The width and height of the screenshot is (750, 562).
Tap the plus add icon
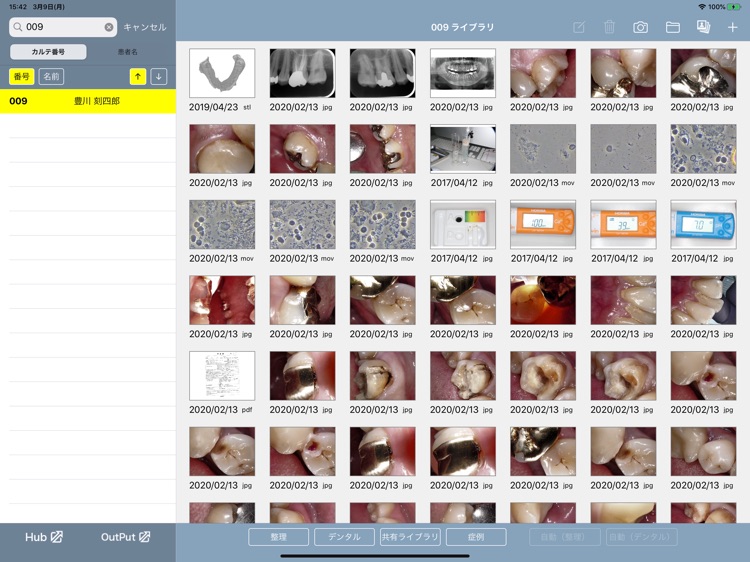point(732,27)
